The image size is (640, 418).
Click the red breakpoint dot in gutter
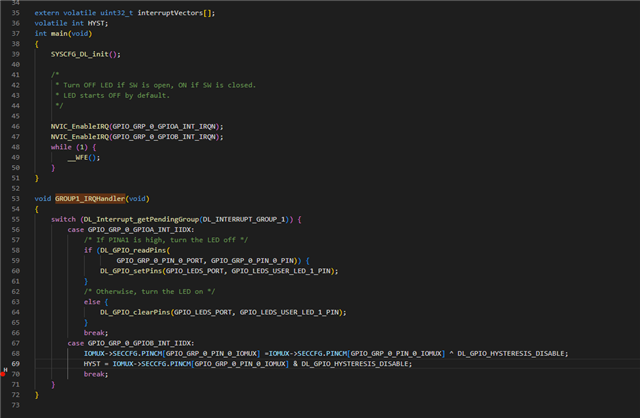click(x=4, y=373)
